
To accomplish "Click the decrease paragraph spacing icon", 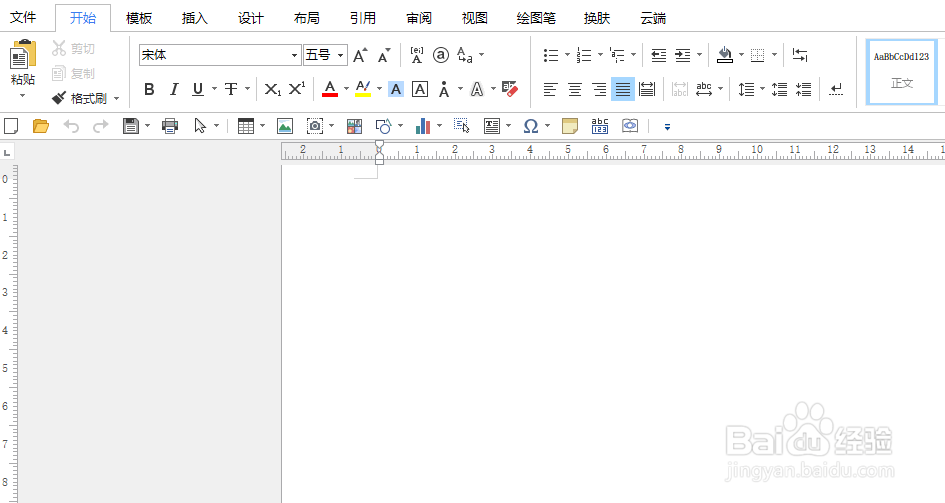I will tap(803, 90).
